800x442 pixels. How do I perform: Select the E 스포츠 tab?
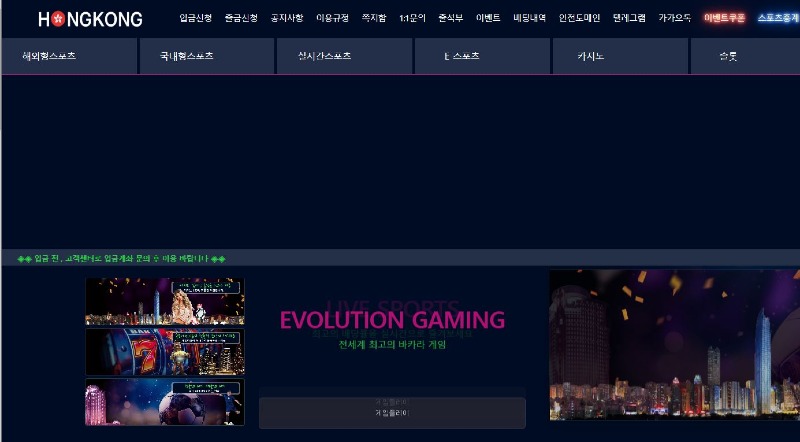pyautogui.click(x=483, y=56)
